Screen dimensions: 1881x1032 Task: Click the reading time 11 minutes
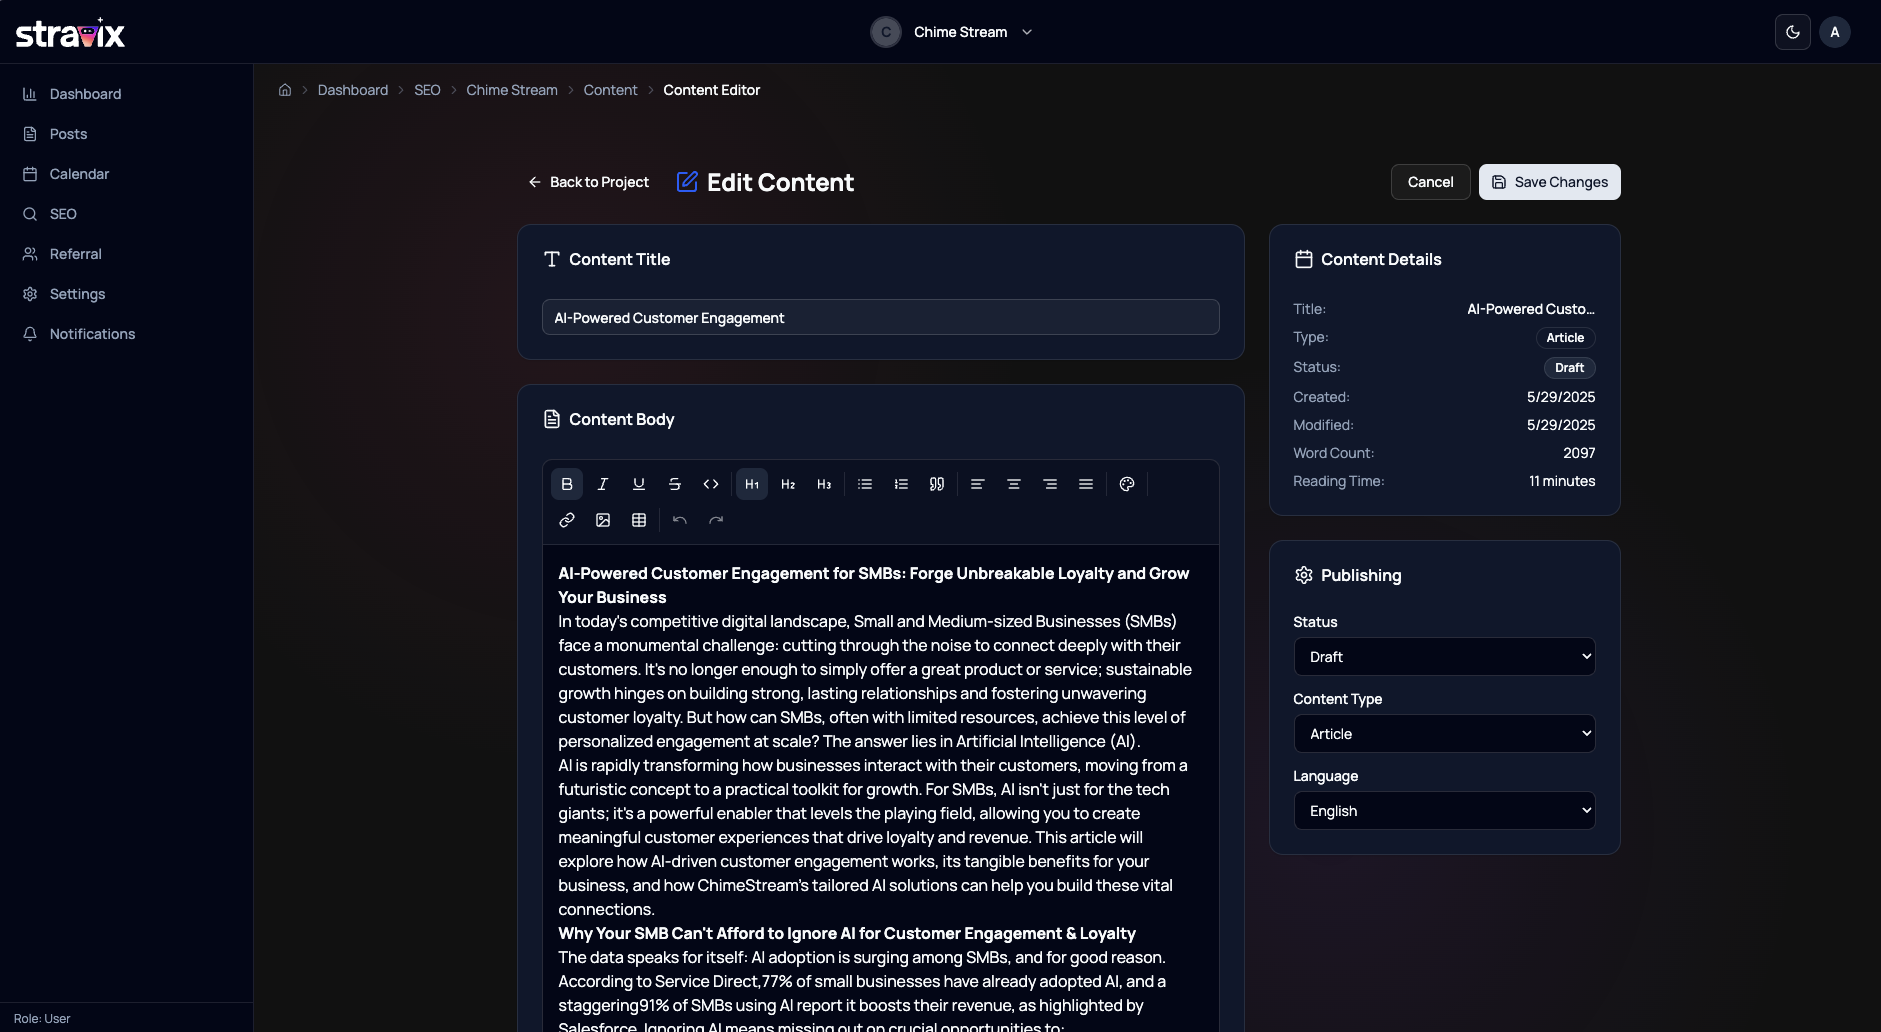click(x=1562, y=481)
